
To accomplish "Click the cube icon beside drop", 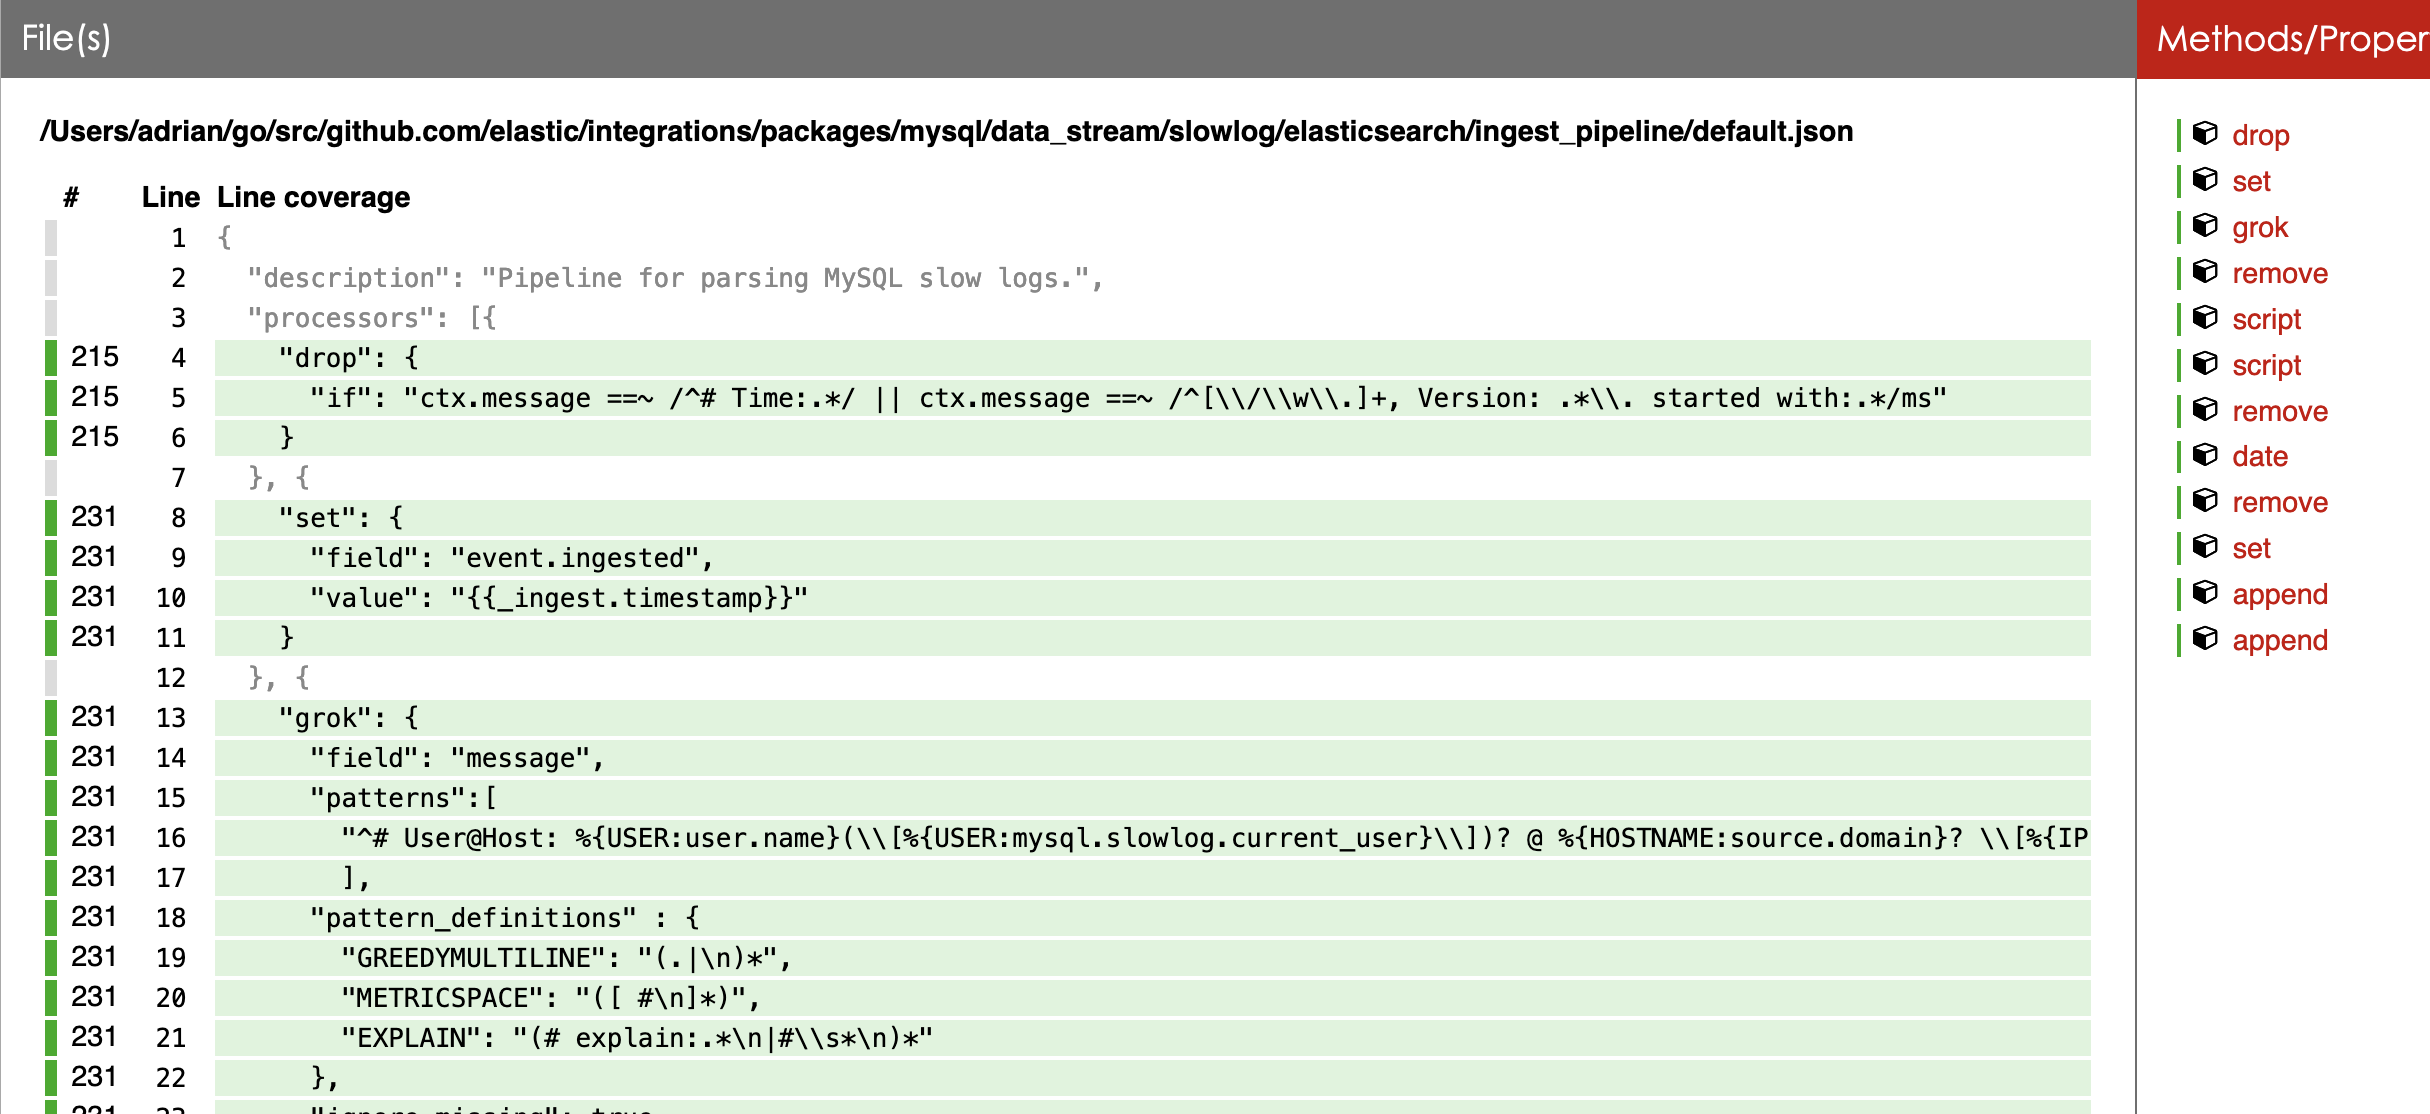I will pos(2205,134).
